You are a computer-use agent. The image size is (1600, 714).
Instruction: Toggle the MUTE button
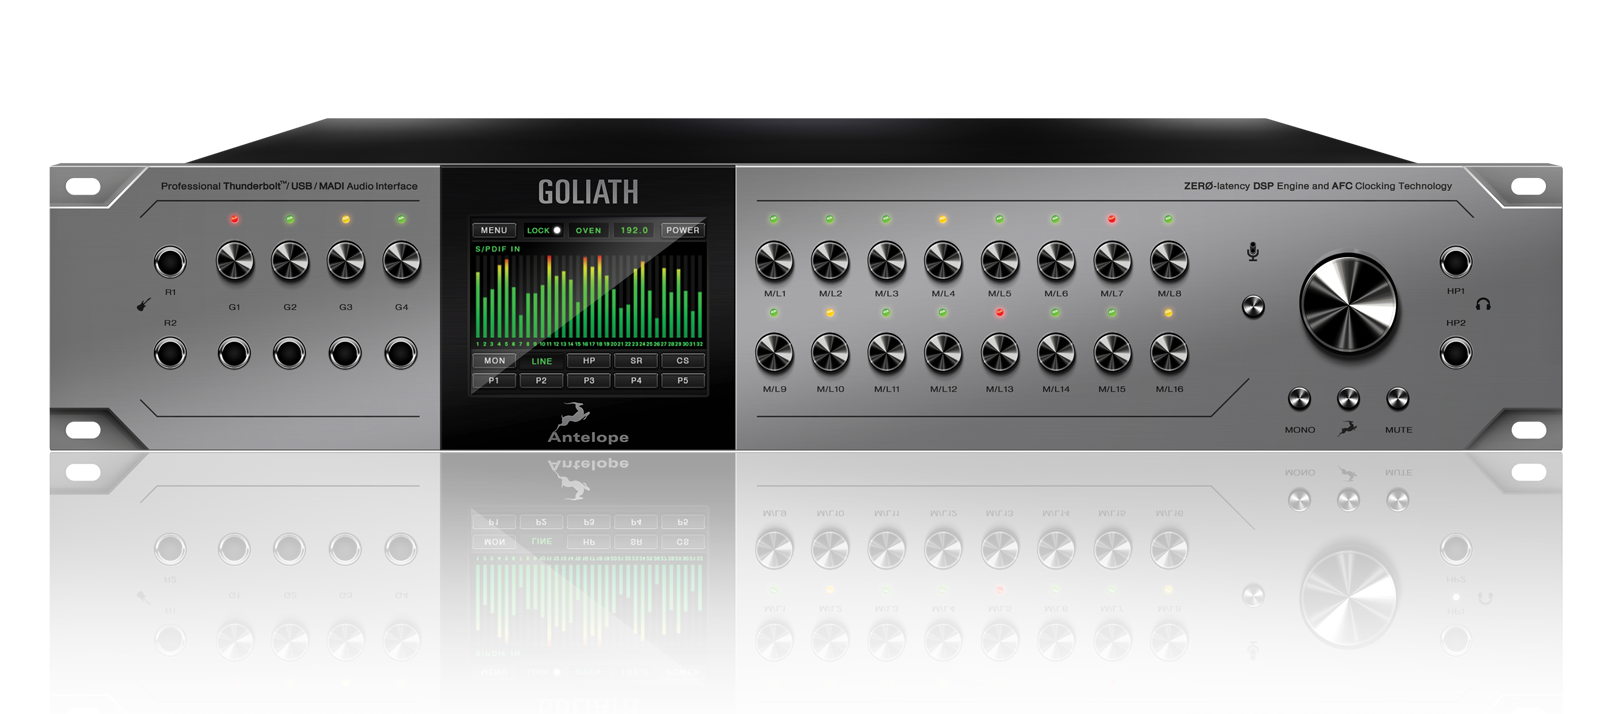coord(1397,399)
